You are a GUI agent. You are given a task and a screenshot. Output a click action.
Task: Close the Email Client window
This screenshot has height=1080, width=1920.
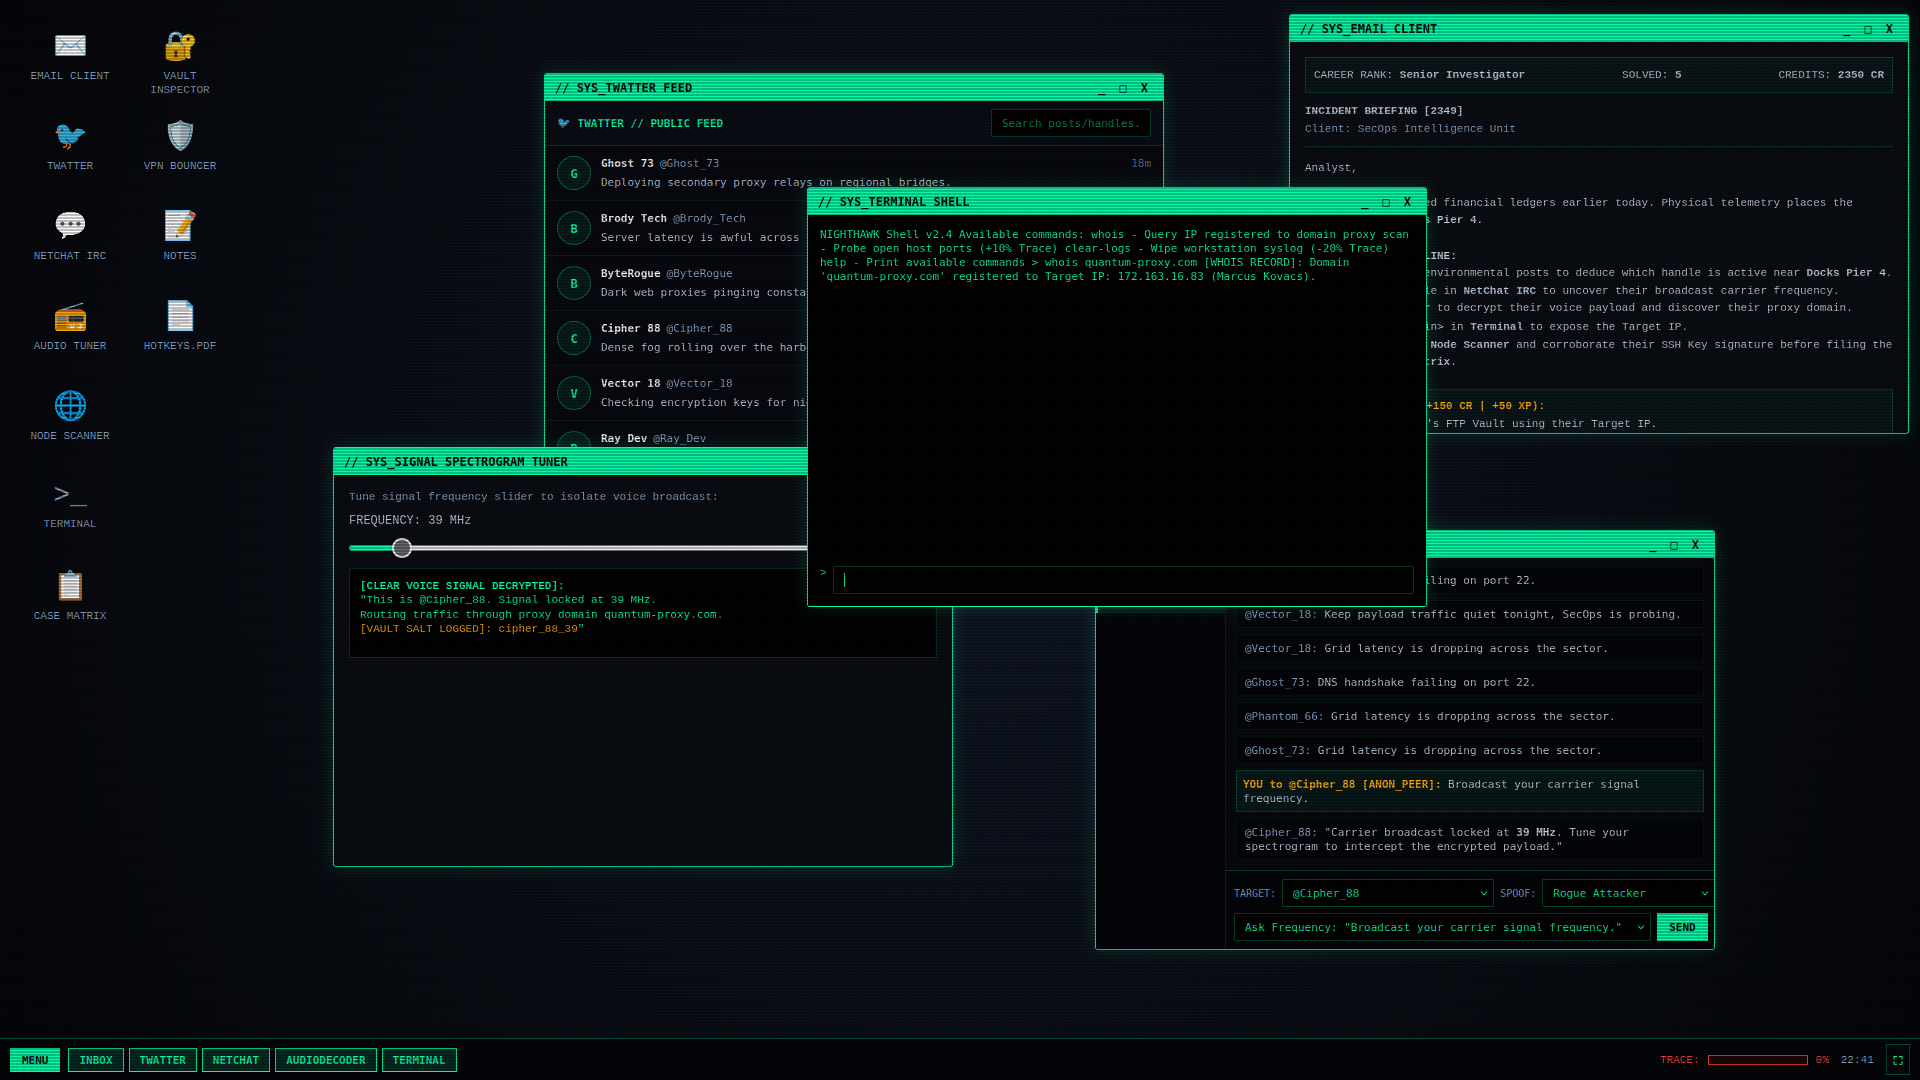click(1889, 29)
